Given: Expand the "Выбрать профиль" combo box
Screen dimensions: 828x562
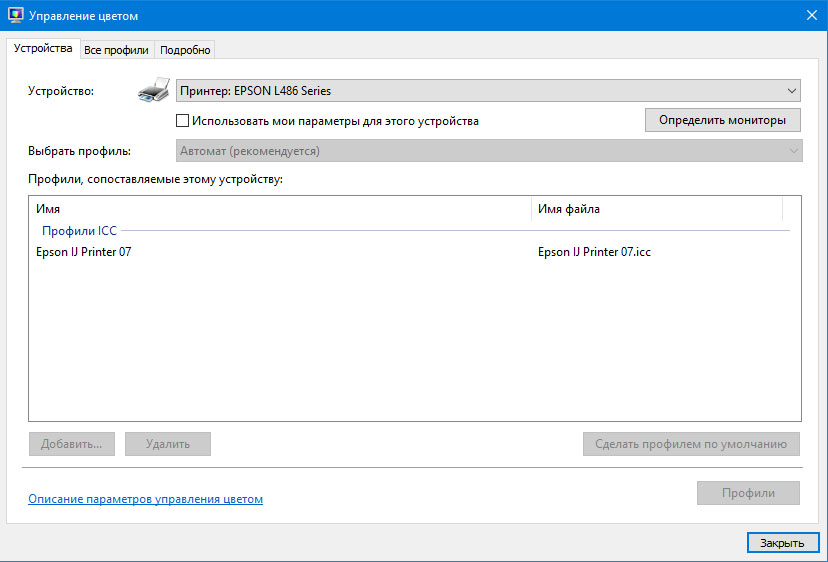Looking at the screenshot, I should click(x=488, y=151).
